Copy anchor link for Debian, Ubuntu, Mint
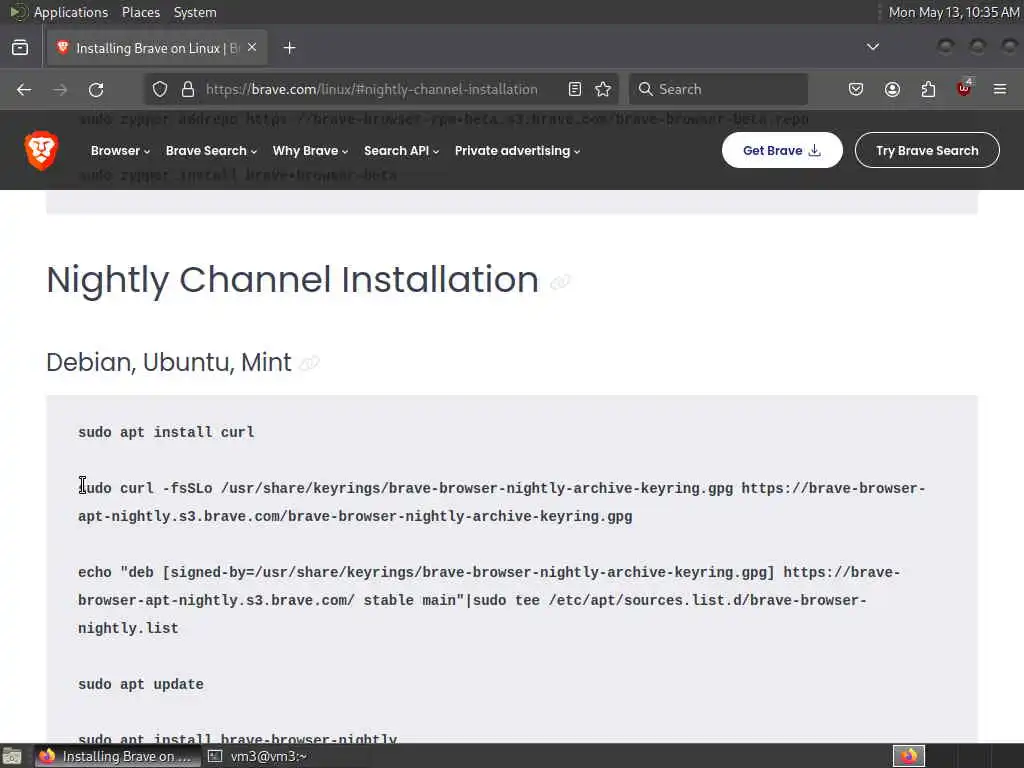This screenshot has width=1024, height=768. (x=309, y=362)
